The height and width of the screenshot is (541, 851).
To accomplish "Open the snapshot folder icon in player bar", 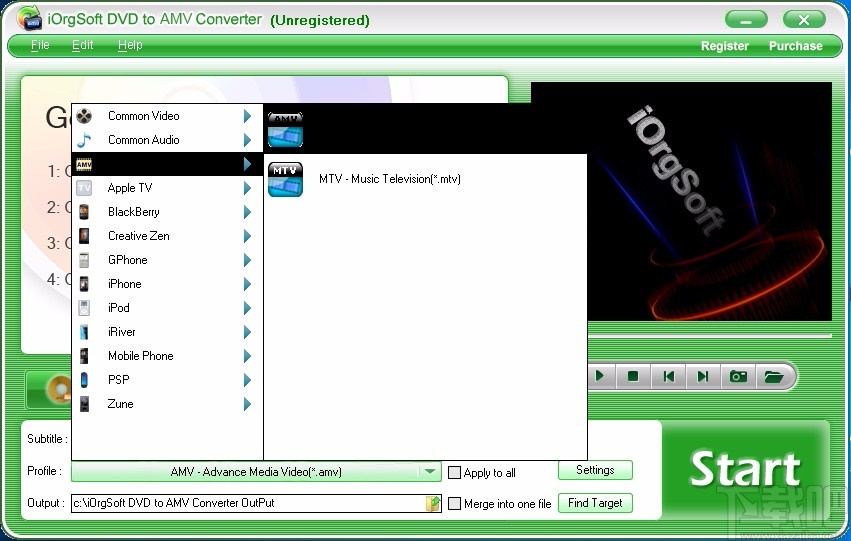I will (773, 376).
